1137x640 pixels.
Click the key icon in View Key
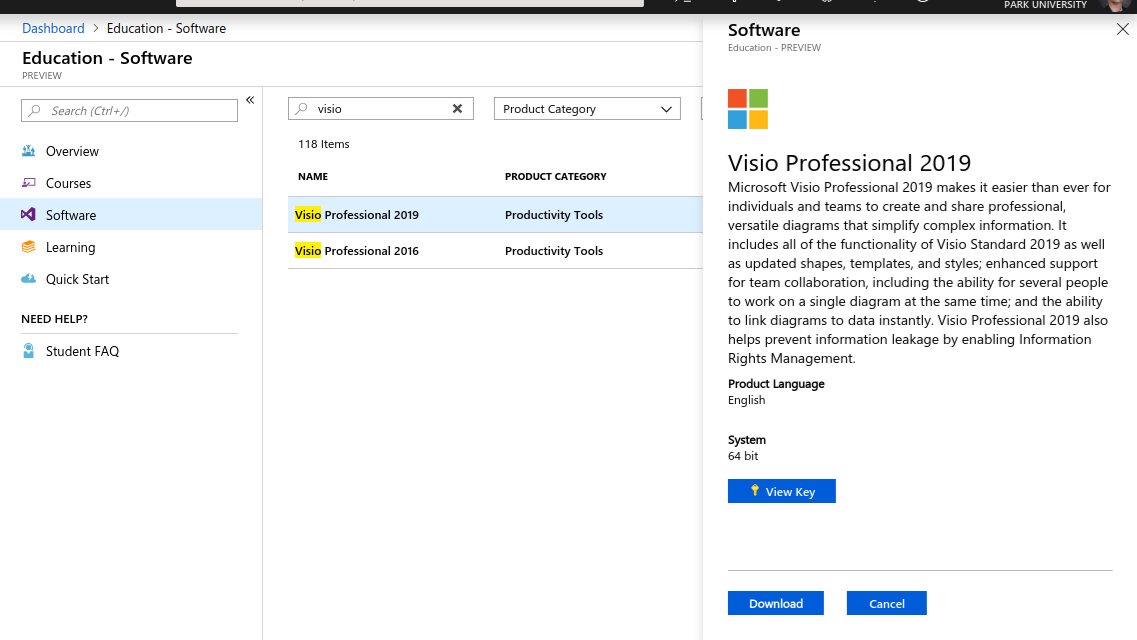click(754, 491)
